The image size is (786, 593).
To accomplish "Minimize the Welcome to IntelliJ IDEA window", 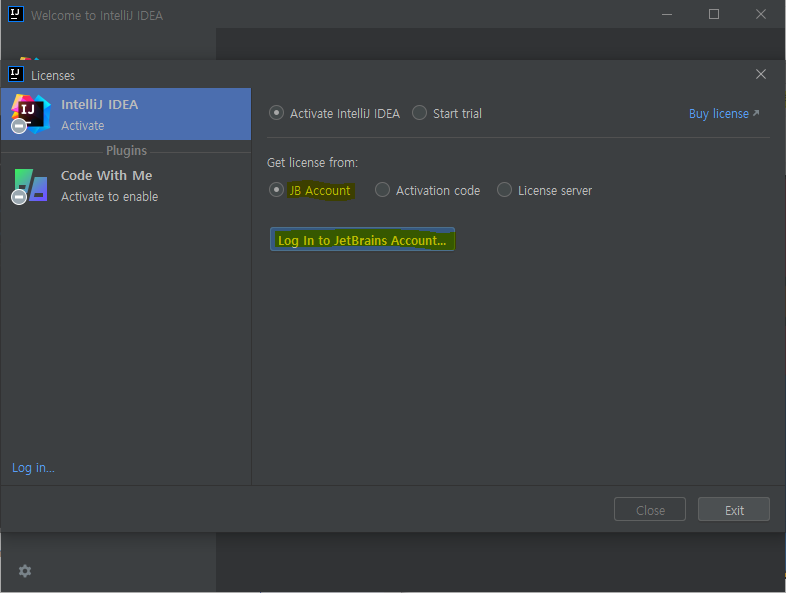I will click(667, 15).
